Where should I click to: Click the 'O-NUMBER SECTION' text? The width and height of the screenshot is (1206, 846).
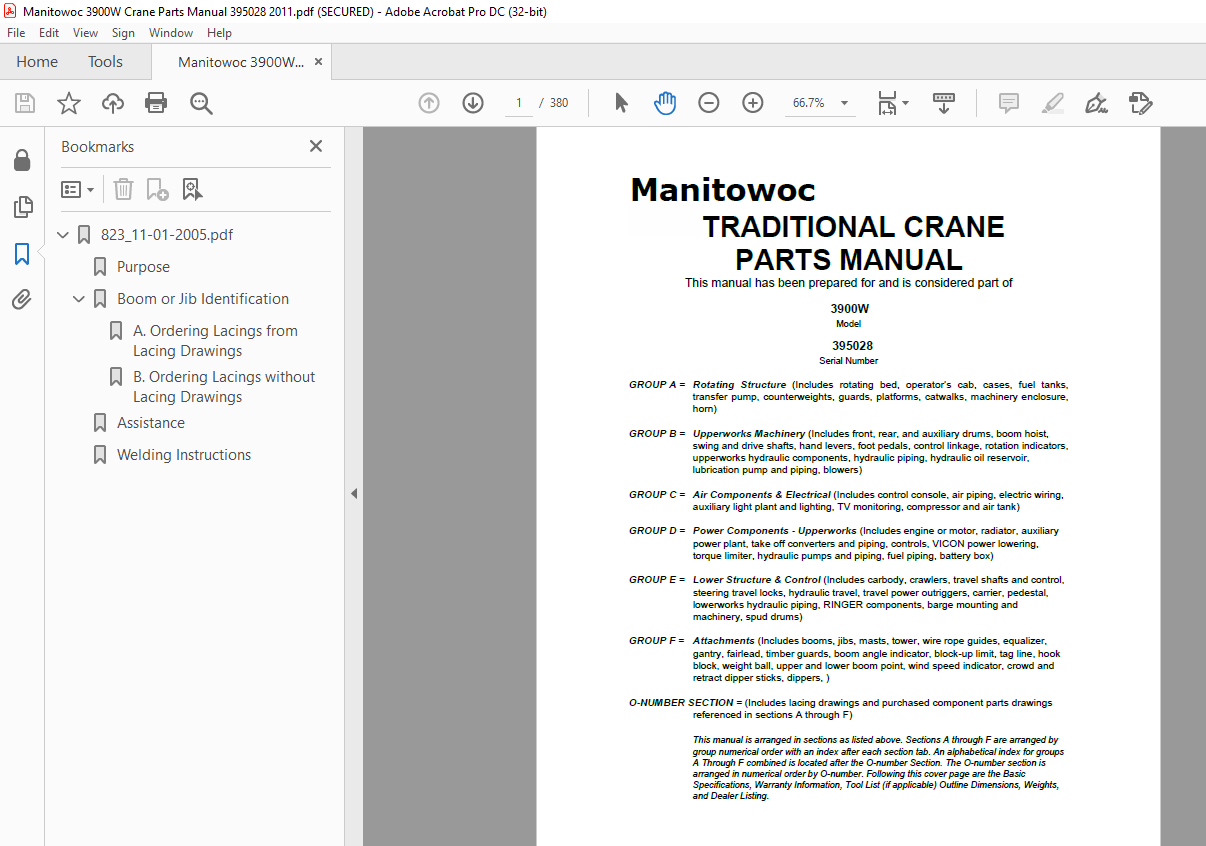[x=681, y=703]
